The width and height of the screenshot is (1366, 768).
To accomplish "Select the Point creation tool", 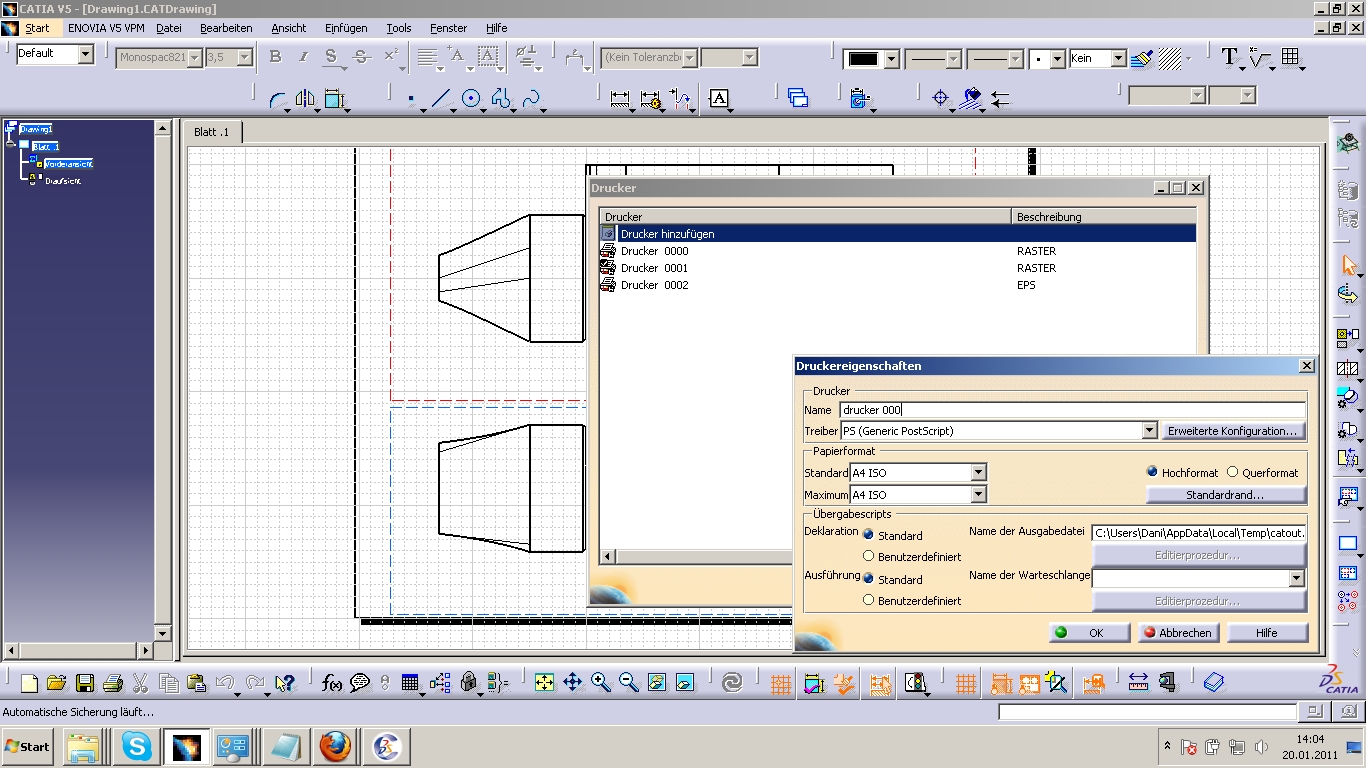I will pyautogui.click(x=411, y=98).
